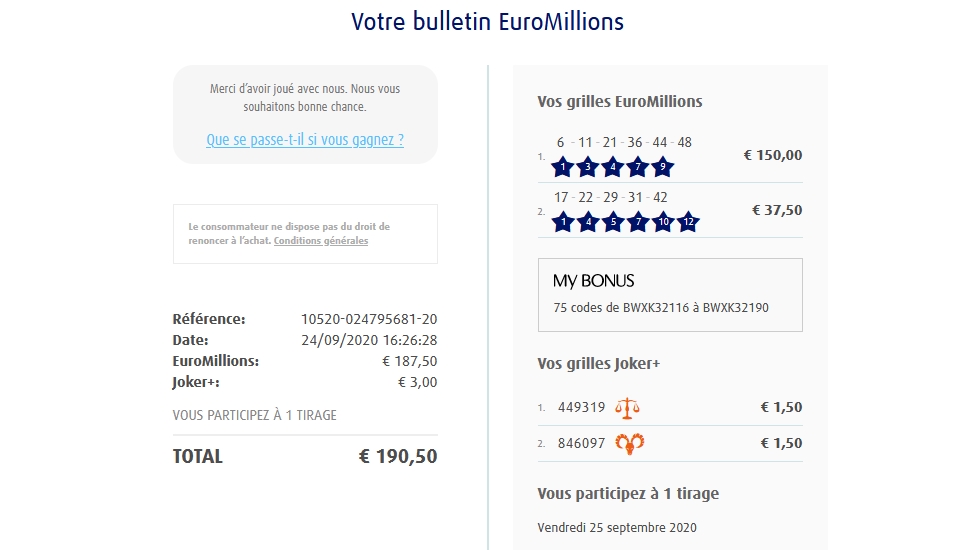Select star number 9 in first grid
The width and height of the screenshot is (977, 550).
click(662, 167)
